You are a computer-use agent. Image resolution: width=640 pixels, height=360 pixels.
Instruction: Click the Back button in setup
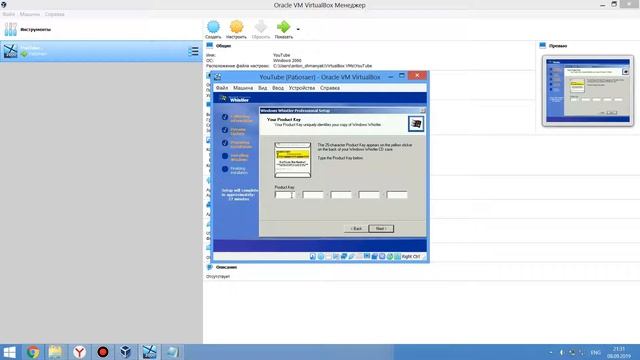tap(356, 229)
